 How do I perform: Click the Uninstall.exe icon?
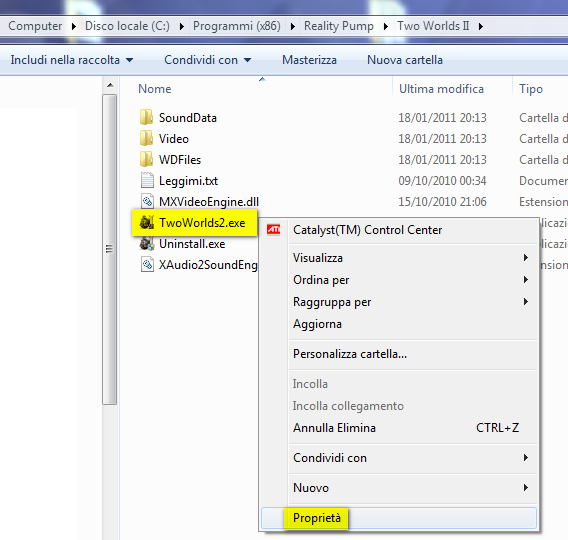pyautogui.click(x=147, y=243)
